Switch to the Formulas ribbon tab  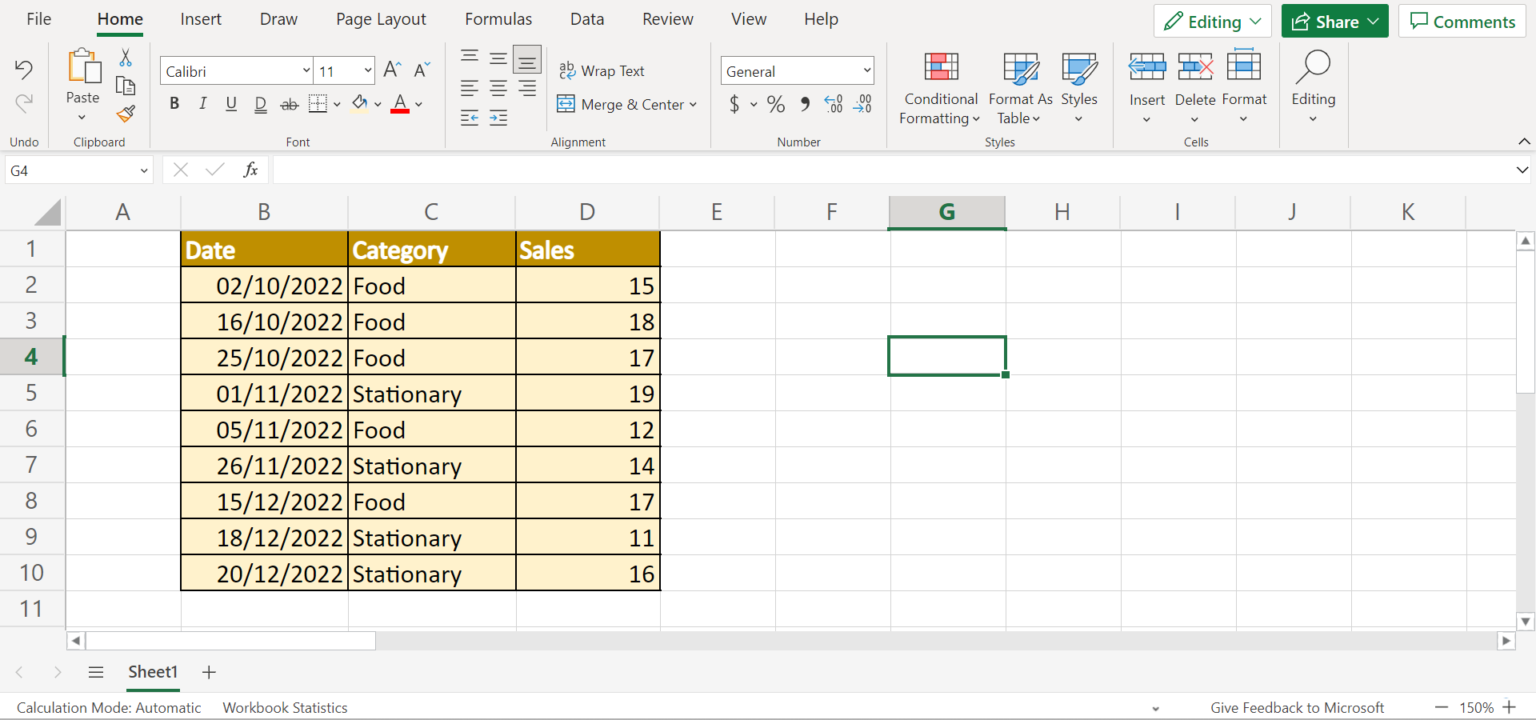pyautogui.click(x=498, y=18)
